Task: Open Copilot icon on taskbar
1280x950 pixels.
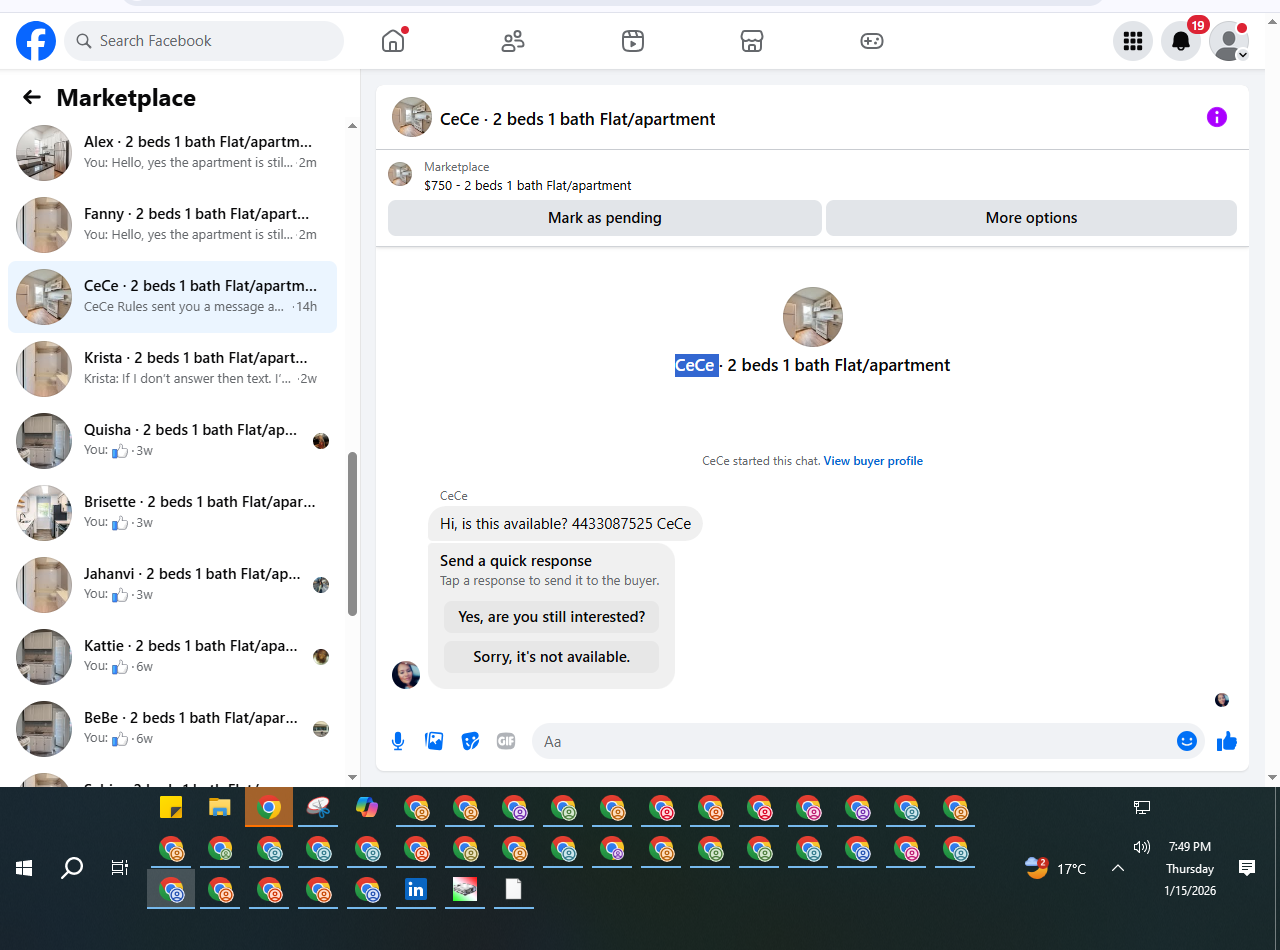Action: click(x=367, y=807)
